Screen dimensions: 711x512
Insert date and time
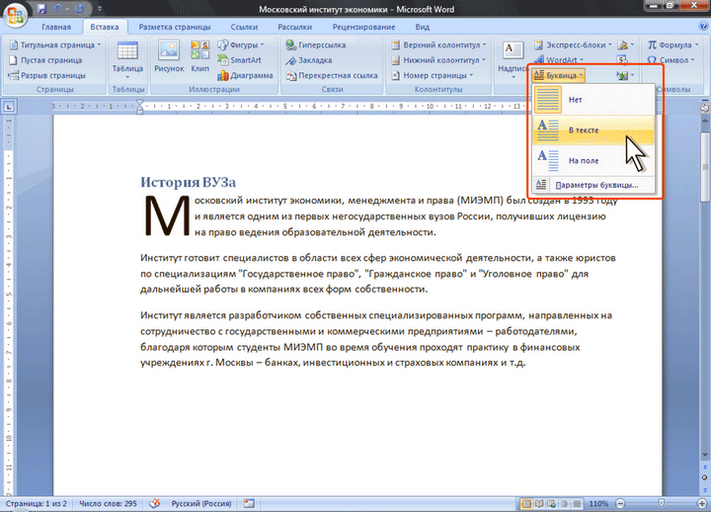[x=623, y=60]
